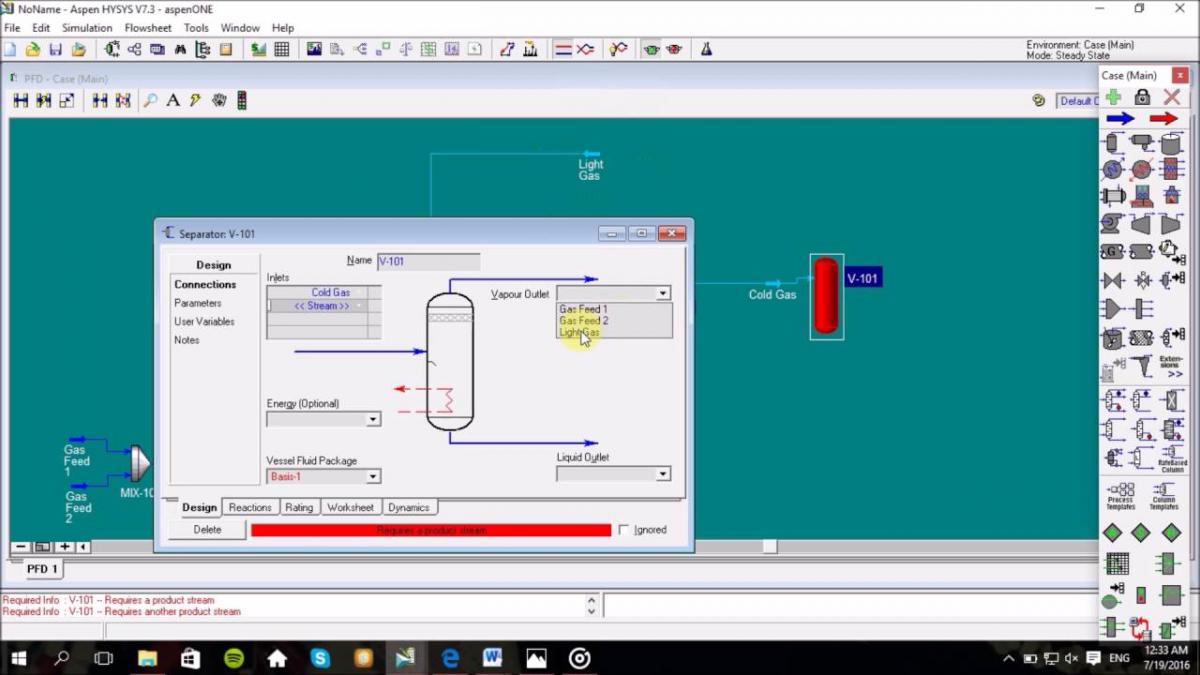
Task: Open Column Templates in the palette
Action: pyautogui.click(x=1164, y=496)
